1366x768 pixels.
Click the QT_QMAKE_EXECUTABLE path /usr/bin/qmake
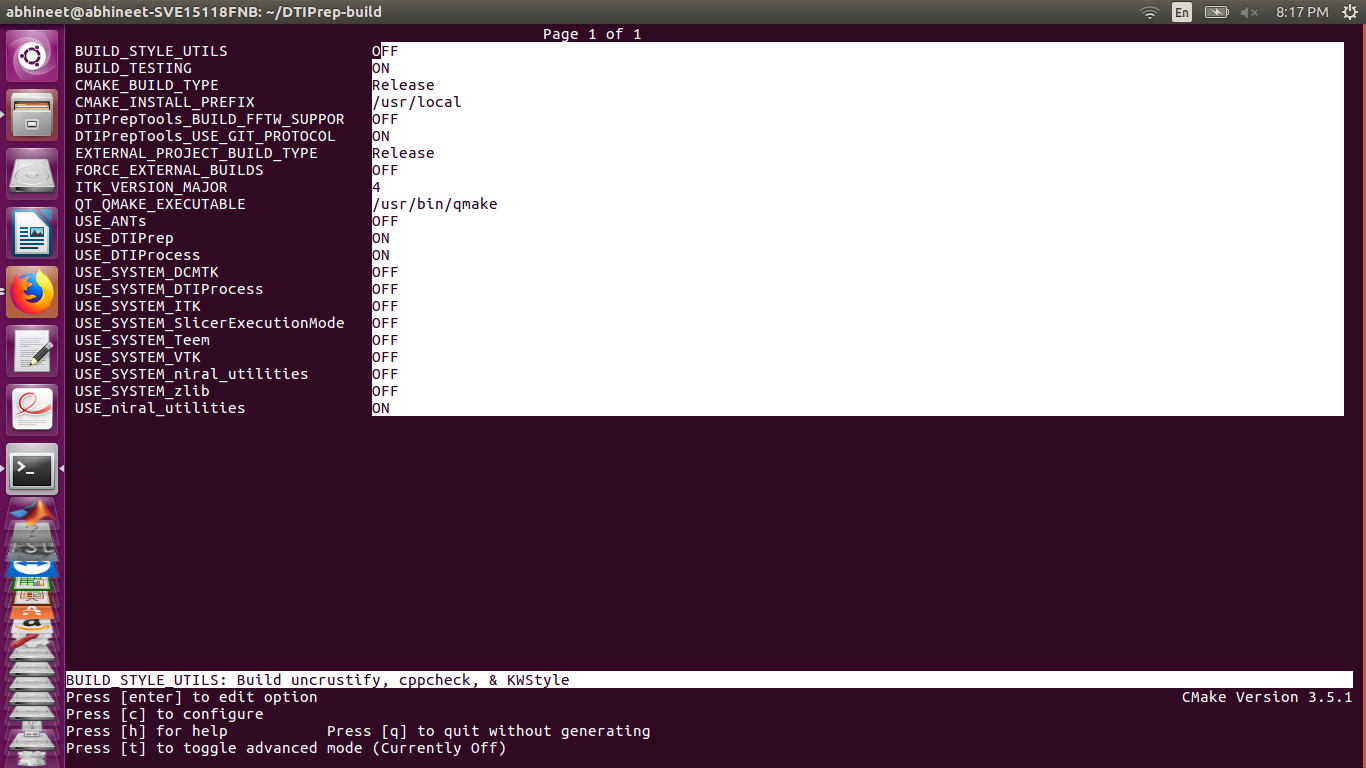click(x=434, y=204)
